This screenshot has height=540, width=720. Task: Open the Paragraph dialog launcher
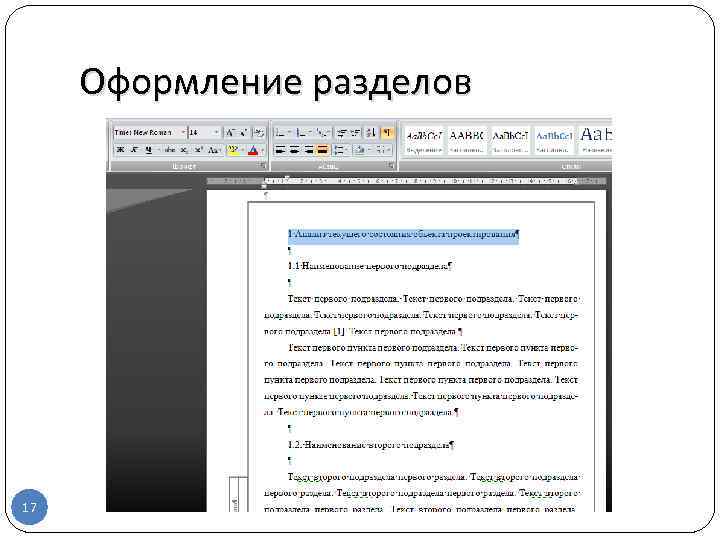click(390, 165)
